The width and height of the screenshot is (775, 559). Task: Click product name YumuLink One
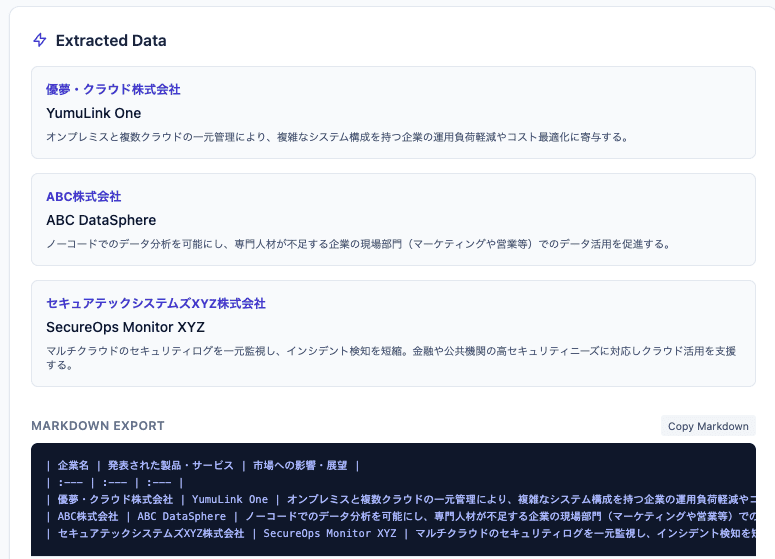coord(93,113)
